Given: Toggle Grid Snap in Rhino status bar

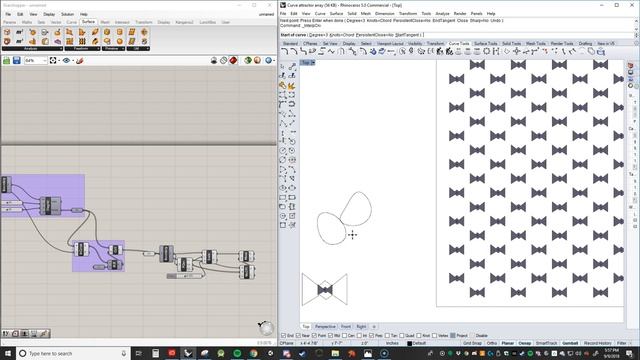Looking at the screenshot, I should pyautogui.click(x=472, y=343).
